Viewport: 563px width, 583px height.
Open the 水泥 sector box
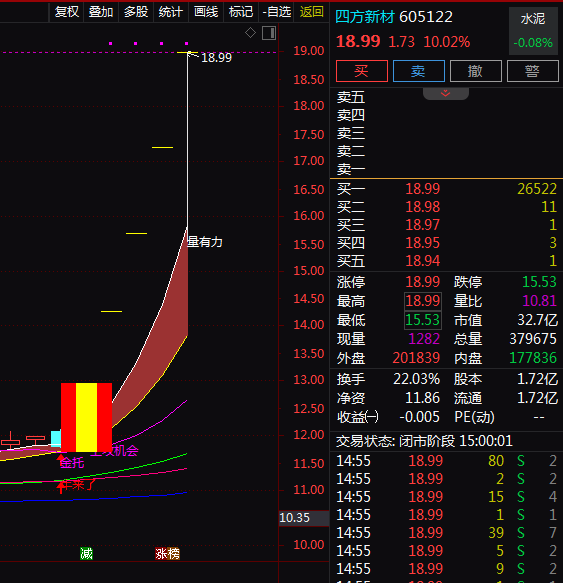[533, 30]
